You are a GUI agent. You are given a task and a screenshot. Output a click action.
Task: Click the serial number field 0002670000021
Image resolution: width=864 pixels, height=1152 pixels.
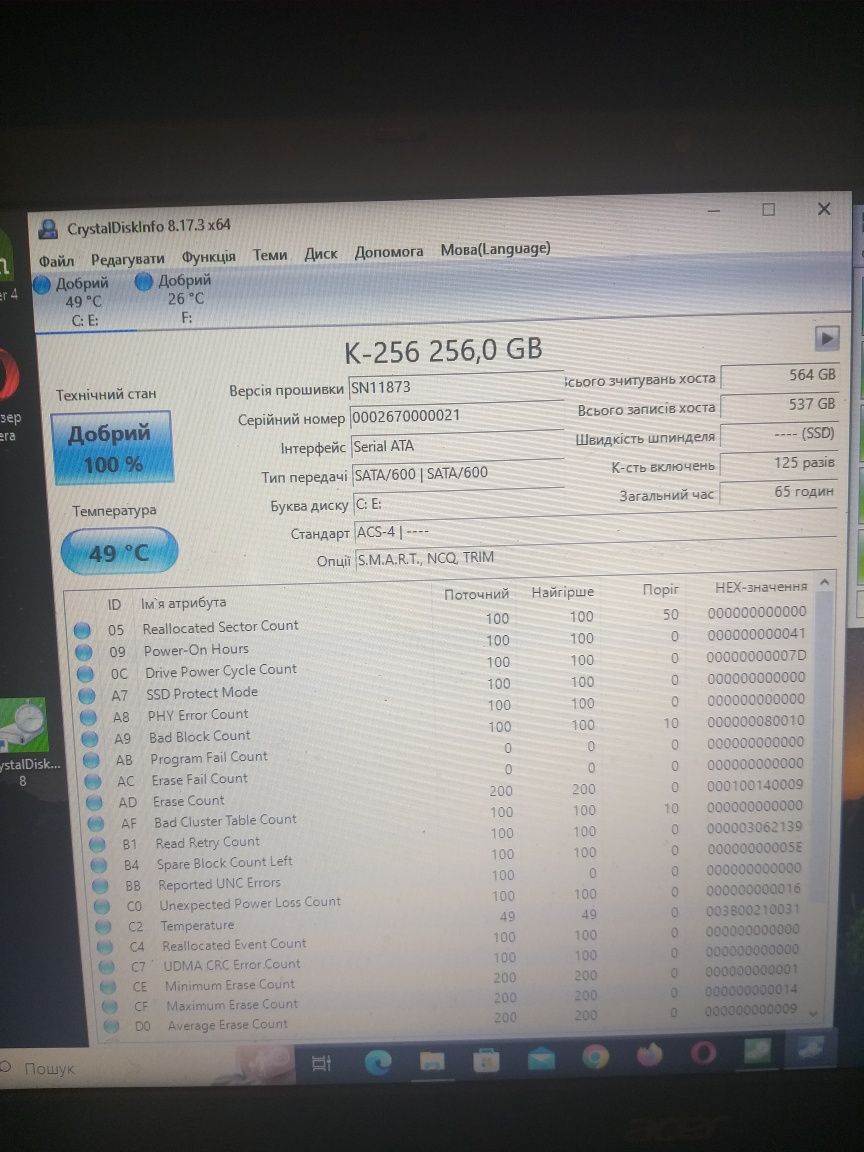[x=456, y=415]
